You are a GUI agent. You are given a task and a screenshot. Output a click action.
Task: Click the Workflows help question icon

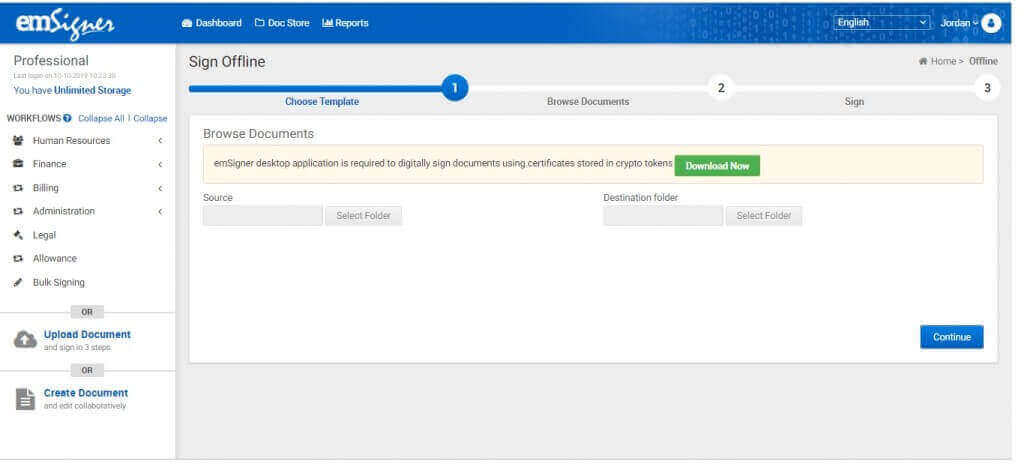click(x=67, y=118)
